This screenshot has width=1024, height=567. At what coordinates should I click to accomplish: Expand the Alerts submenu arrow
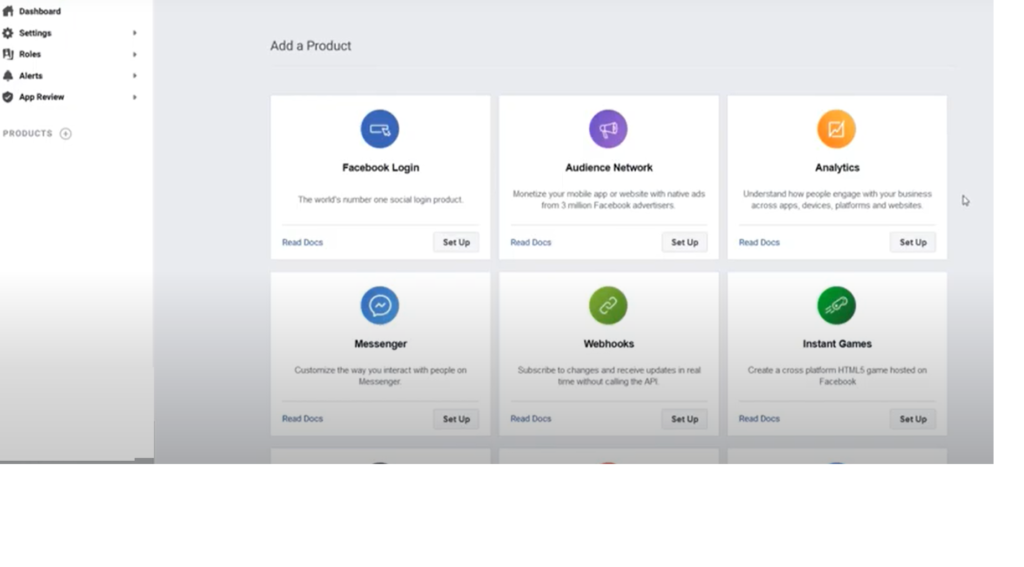(135, 76)
